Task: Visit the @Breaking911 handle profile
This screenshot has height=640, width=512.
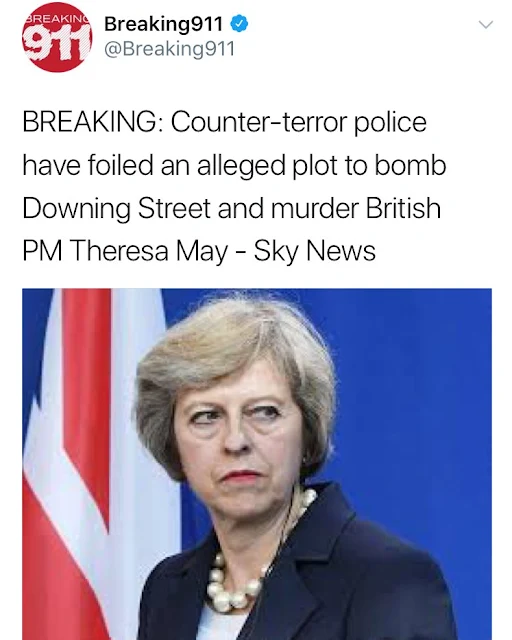Action: (x=169, y=49)
